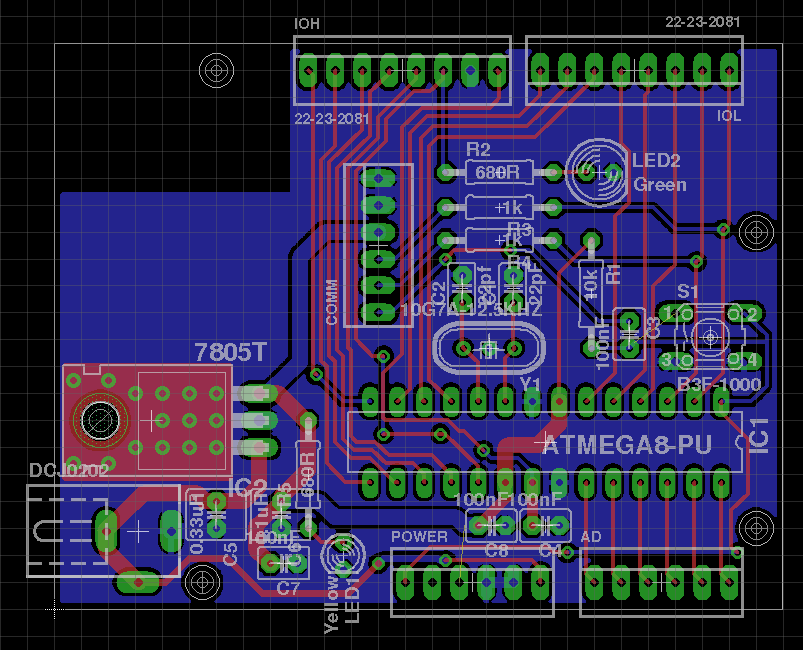Click the 100nF capacitor C3
803x650 pixels.
click(x=627, y=330)
